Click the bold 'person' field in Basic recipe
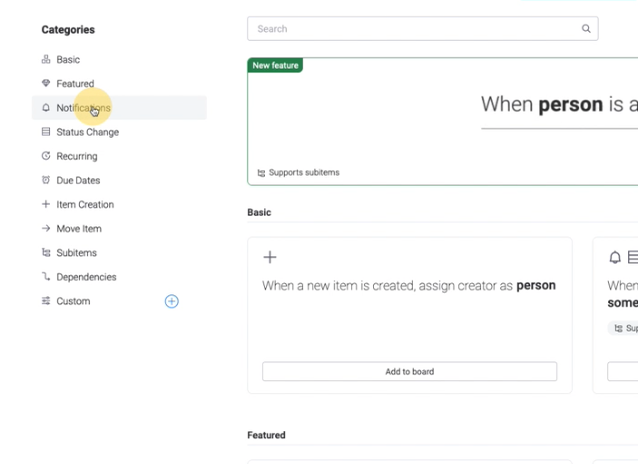The height and width of the screenshot is (464, 638). 536,285
